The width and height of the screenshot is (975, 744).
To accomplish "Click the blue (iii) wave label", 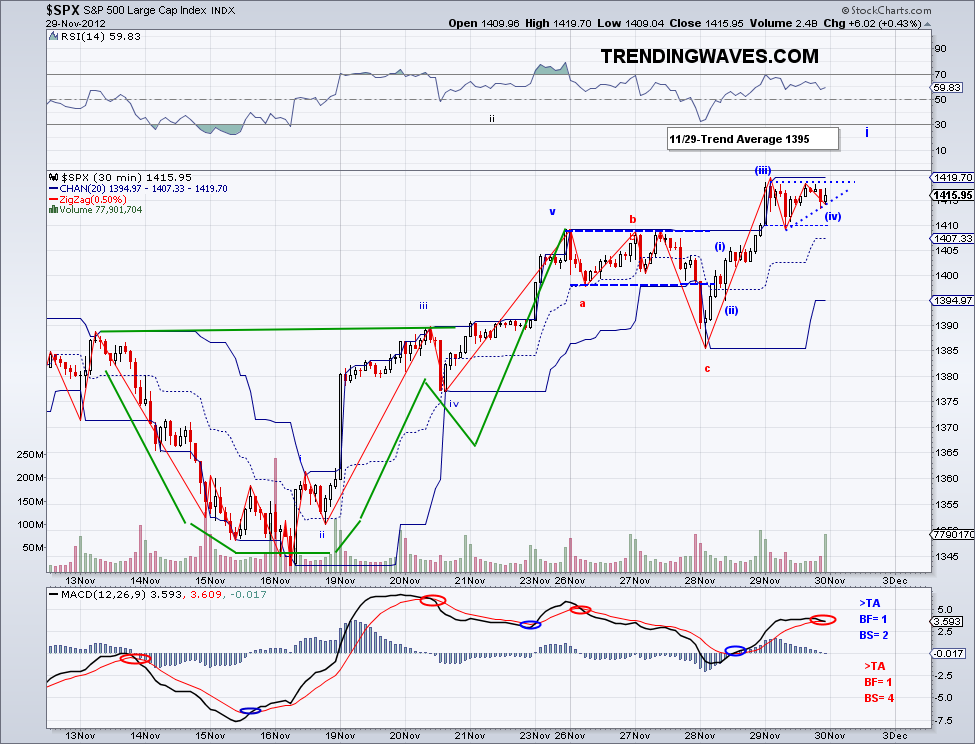I will click(763, 170).
